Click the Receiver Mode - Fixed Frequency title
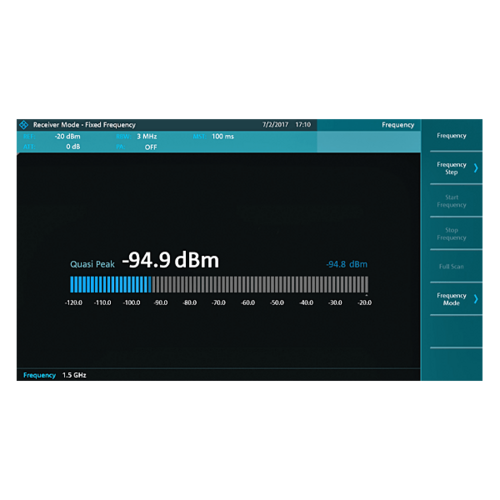The width and height of the screenshot is (500, 500). tap(84, 125)
